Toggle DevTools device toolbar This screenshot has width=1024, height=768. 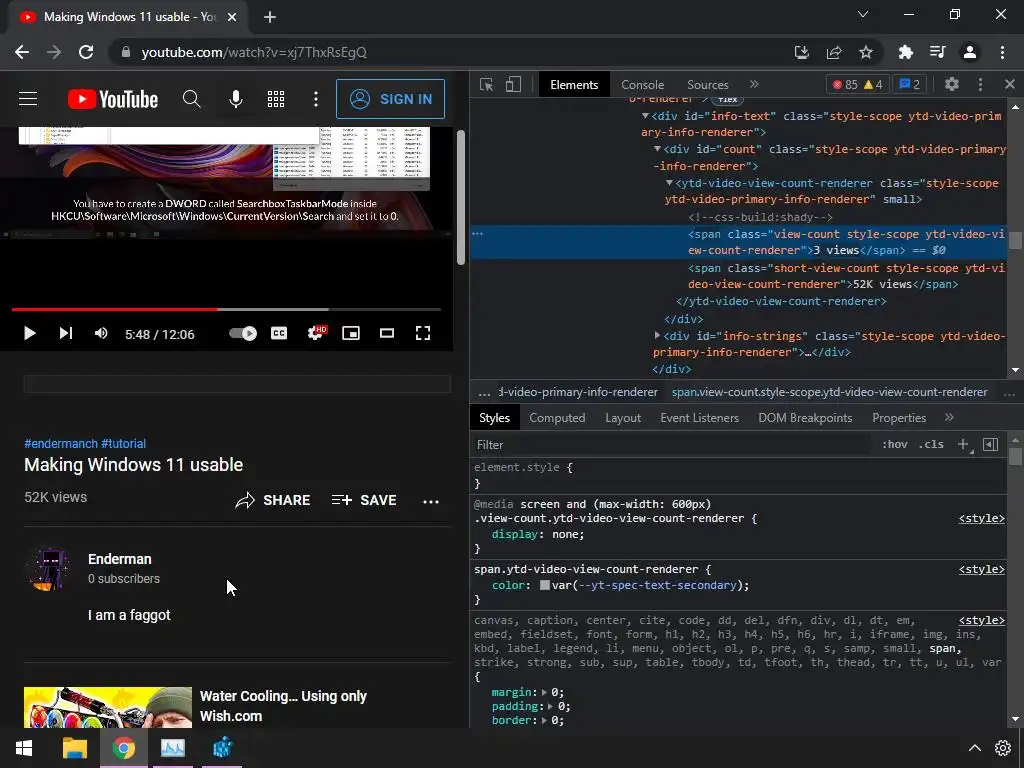pos(513,84)
